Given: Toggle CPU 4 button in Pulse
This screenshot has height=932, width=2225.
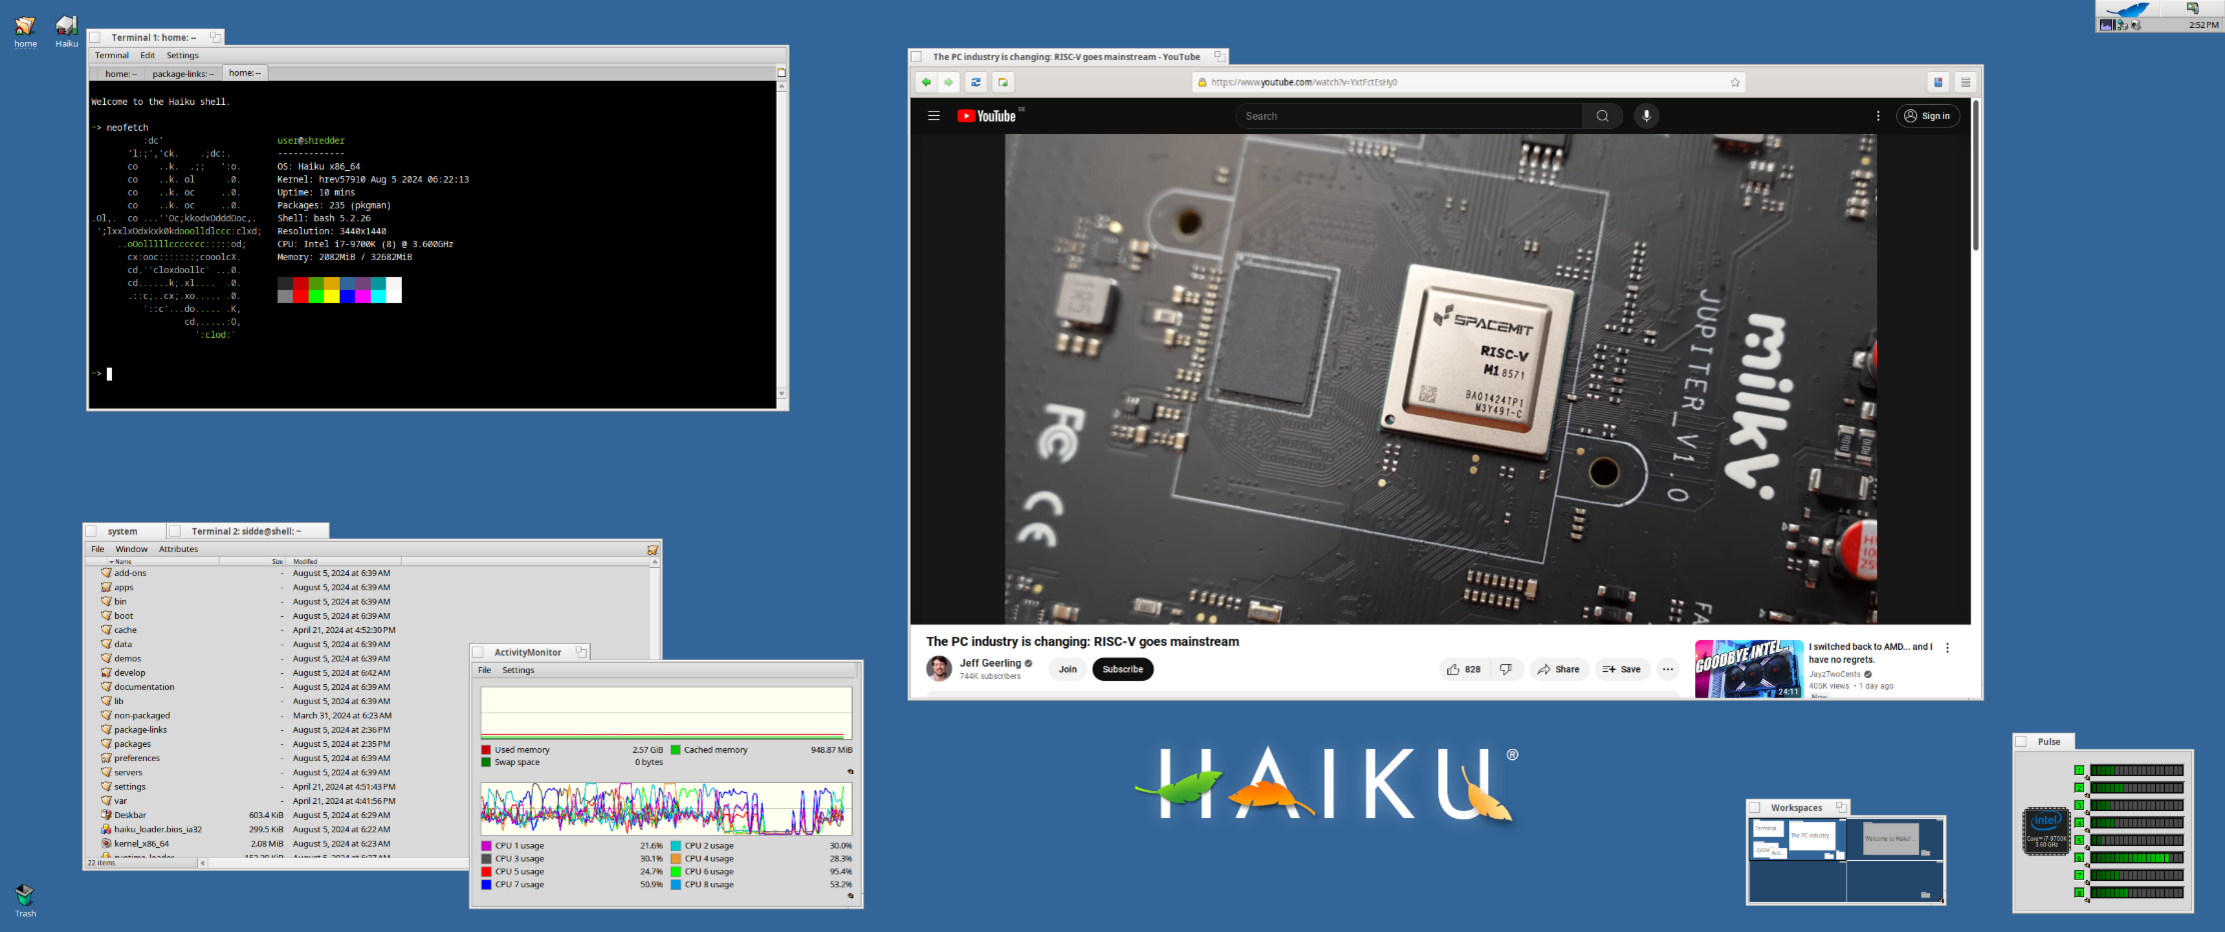Looking at the screenshot, I should point(2079,823).
